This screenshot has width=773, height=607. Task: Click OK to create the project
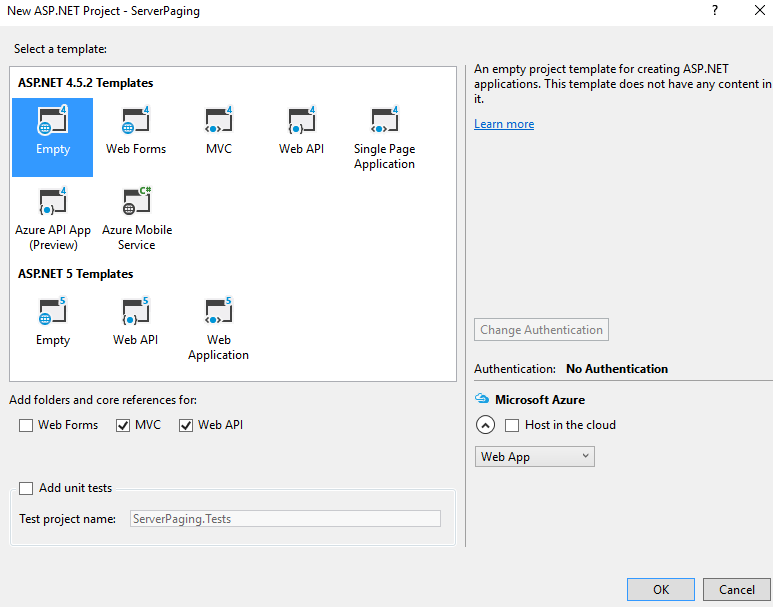click(660, 589)
